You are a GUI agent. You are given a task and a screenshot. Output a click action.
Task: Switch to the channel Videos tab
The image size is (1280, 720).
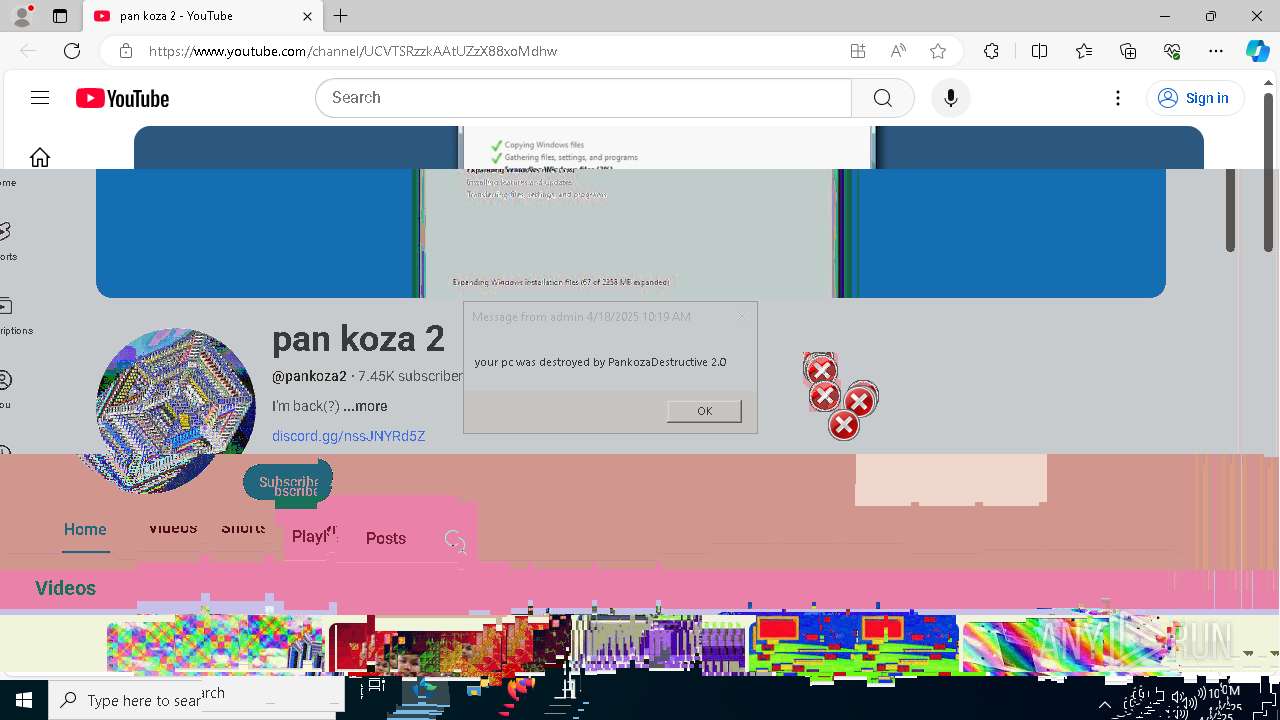click(173, 527)
